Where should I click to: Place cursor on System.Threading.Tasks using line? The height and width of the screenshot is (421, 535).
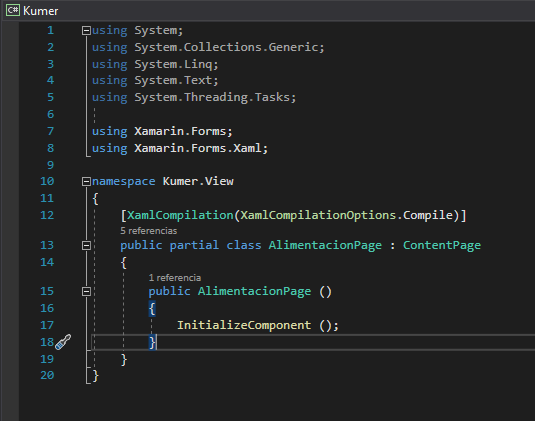tap(194, 97)
